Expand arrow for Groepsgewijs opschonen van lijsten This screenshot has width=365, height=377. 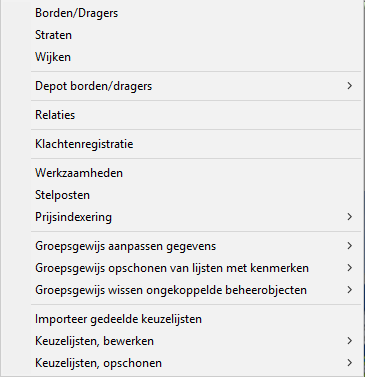coord(349,268)
